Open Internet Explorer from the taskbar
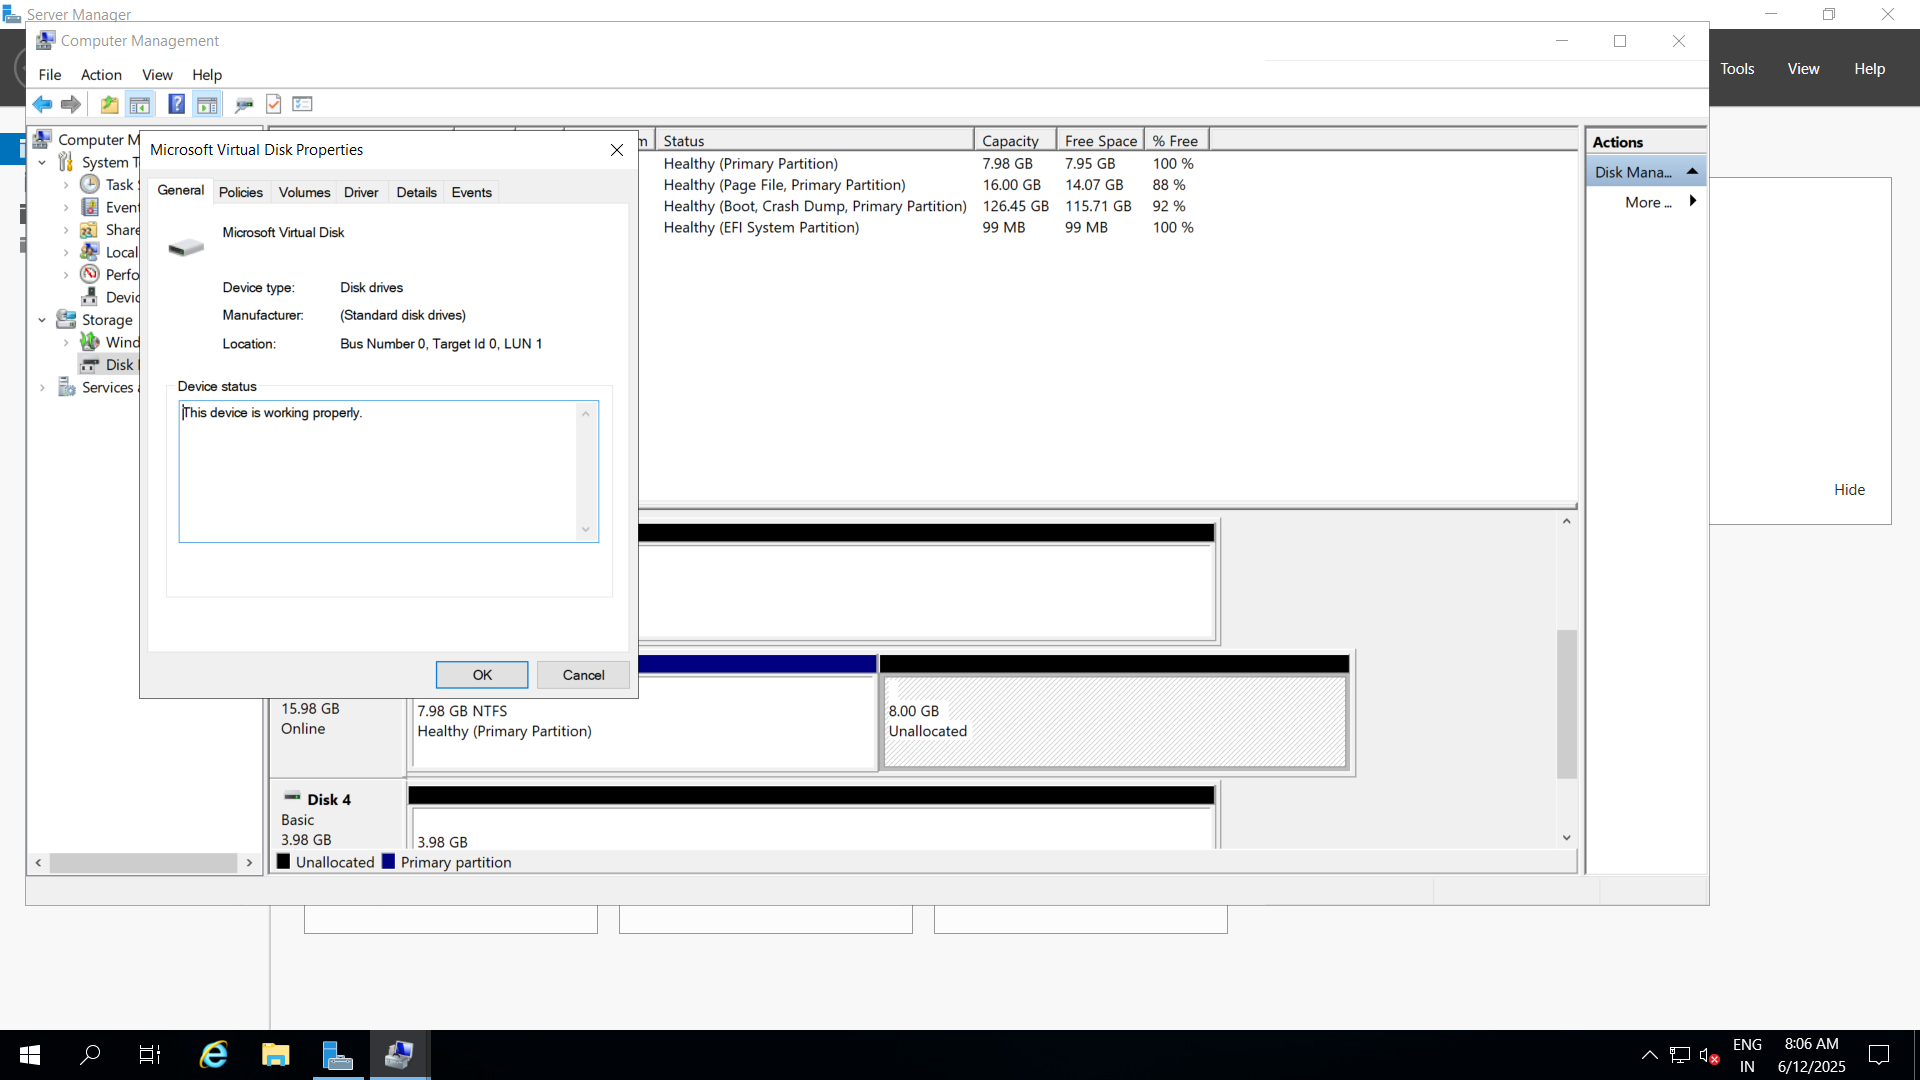Image resolution: width=1920 pixels, height=1080 pixels. (213, 1055)
